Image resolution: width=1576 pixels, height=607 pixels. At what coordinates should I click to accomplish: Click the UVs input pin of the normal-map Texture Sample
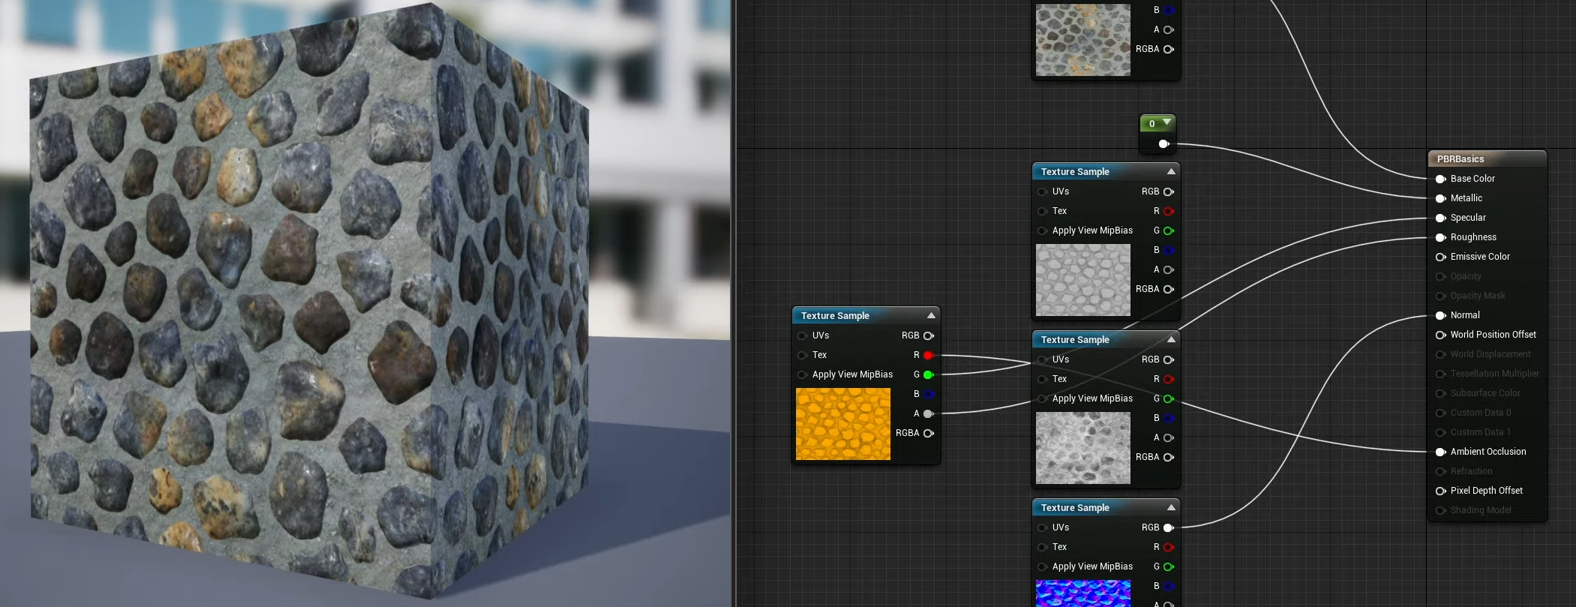1042,528
